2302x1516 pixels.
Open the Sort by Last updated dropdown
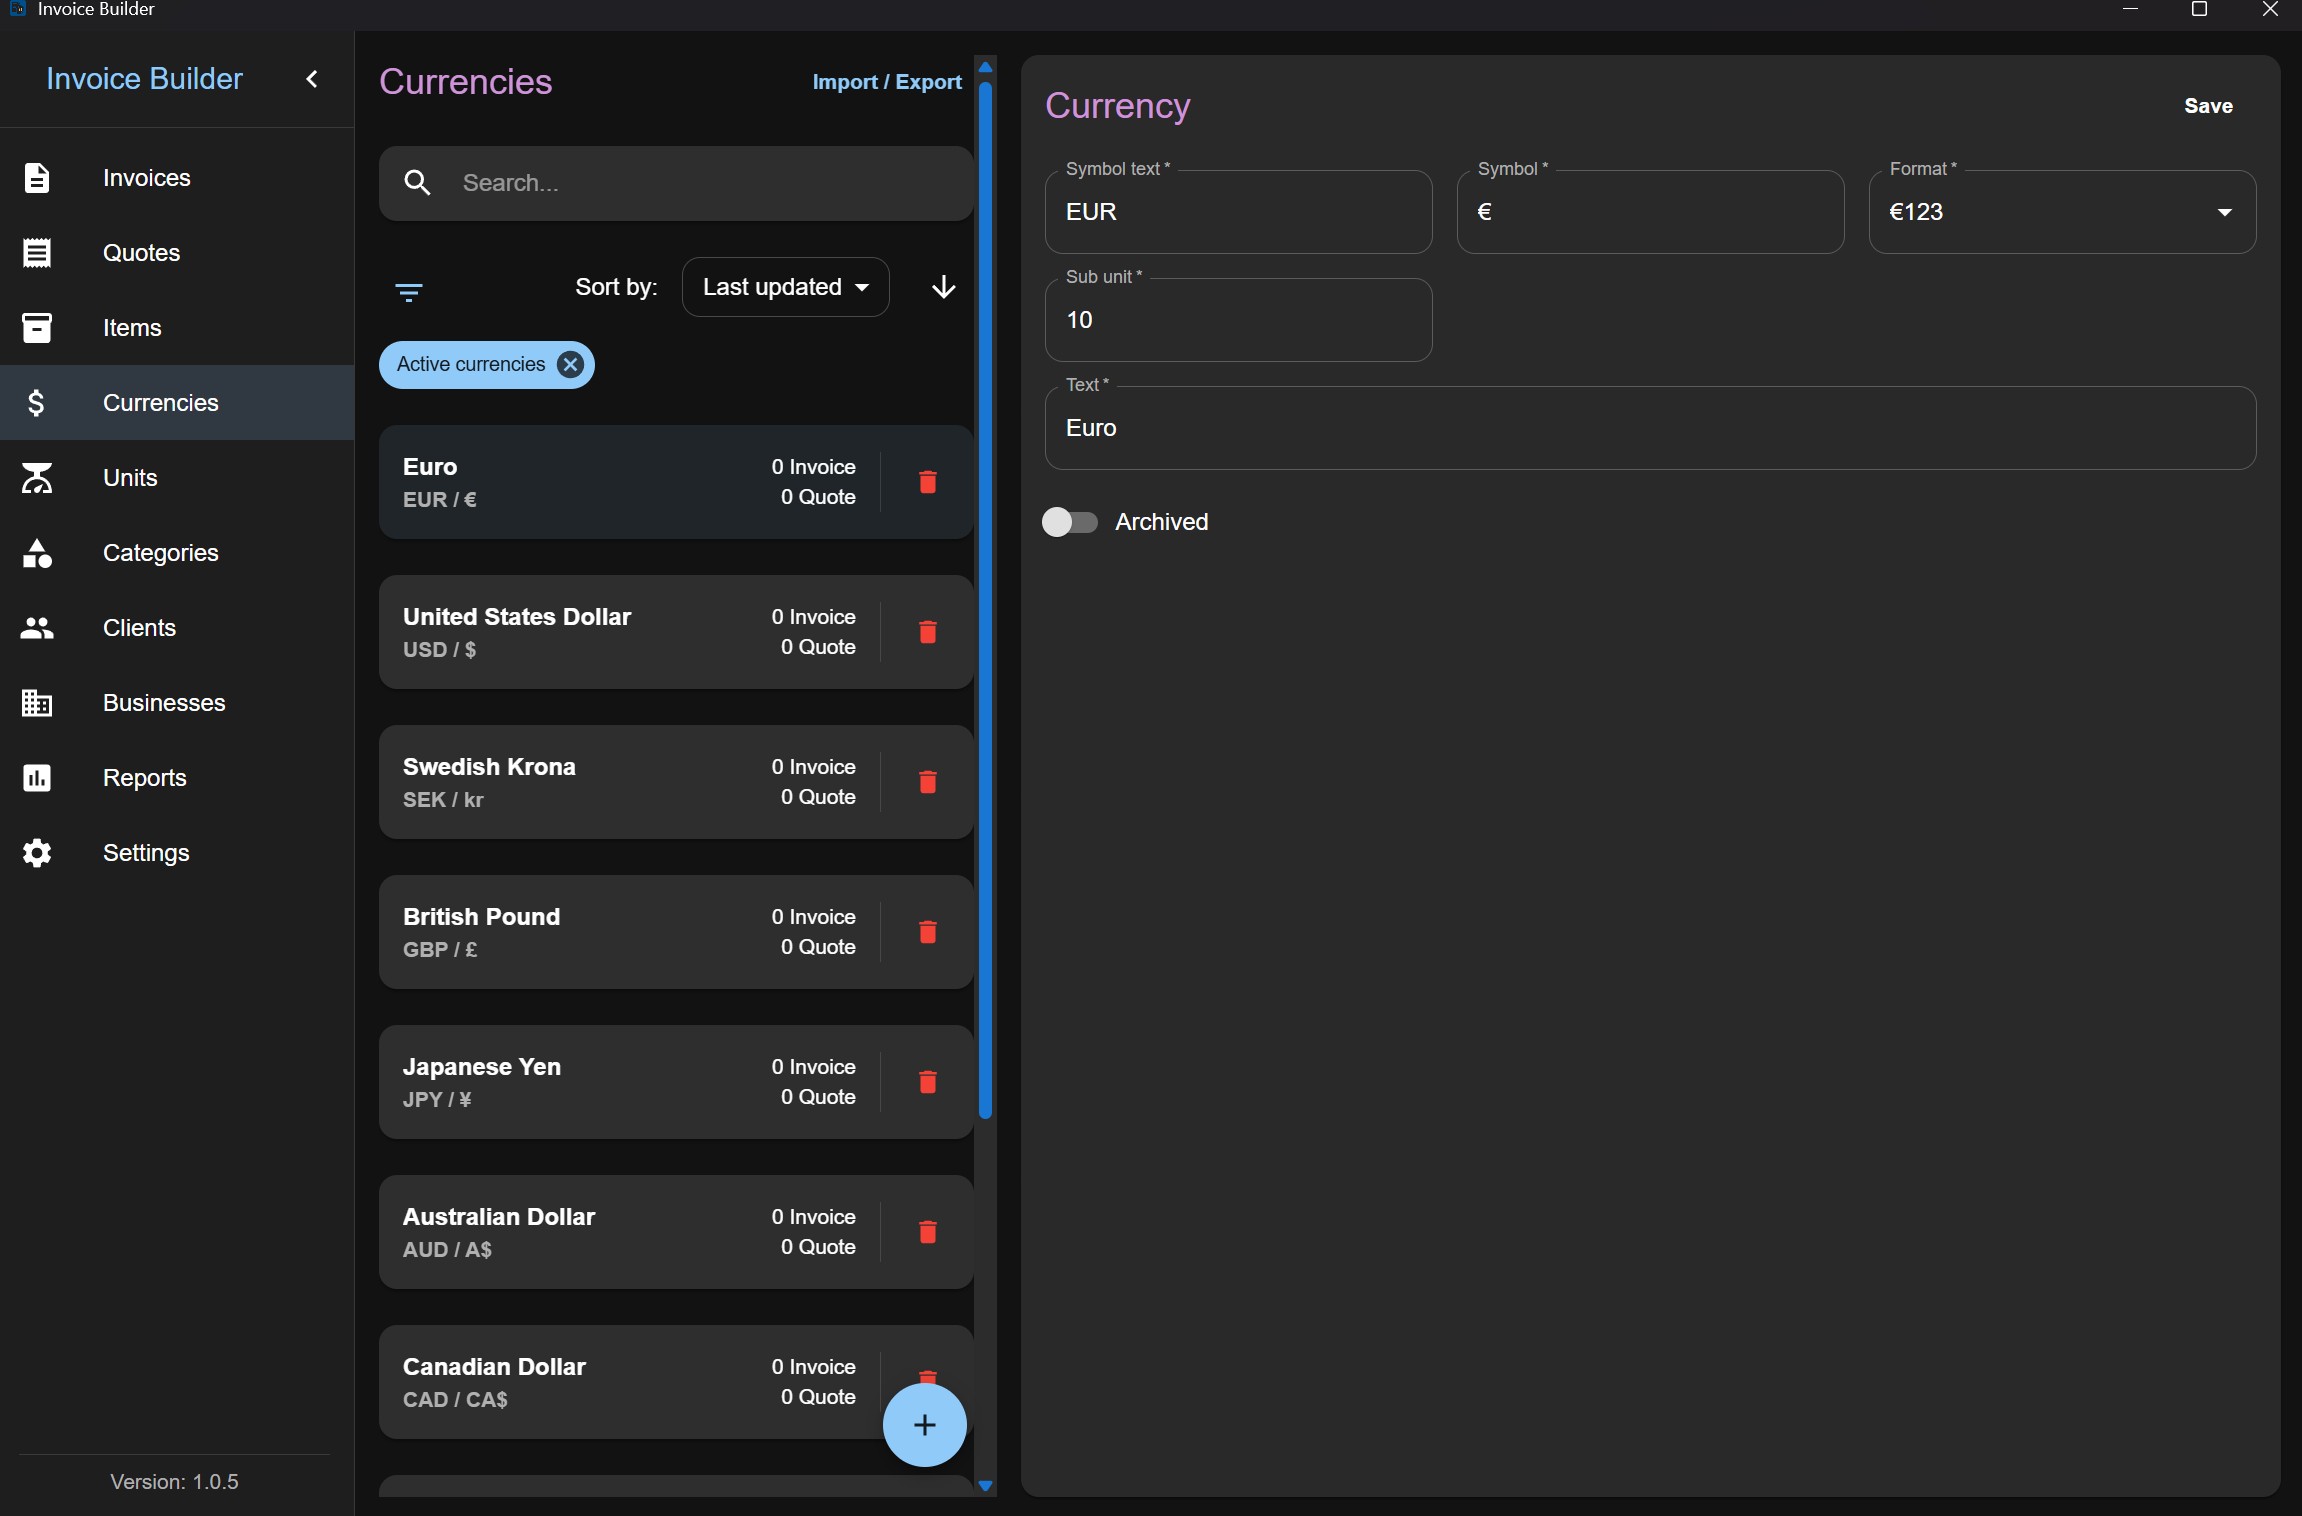(x=785, y=288)
